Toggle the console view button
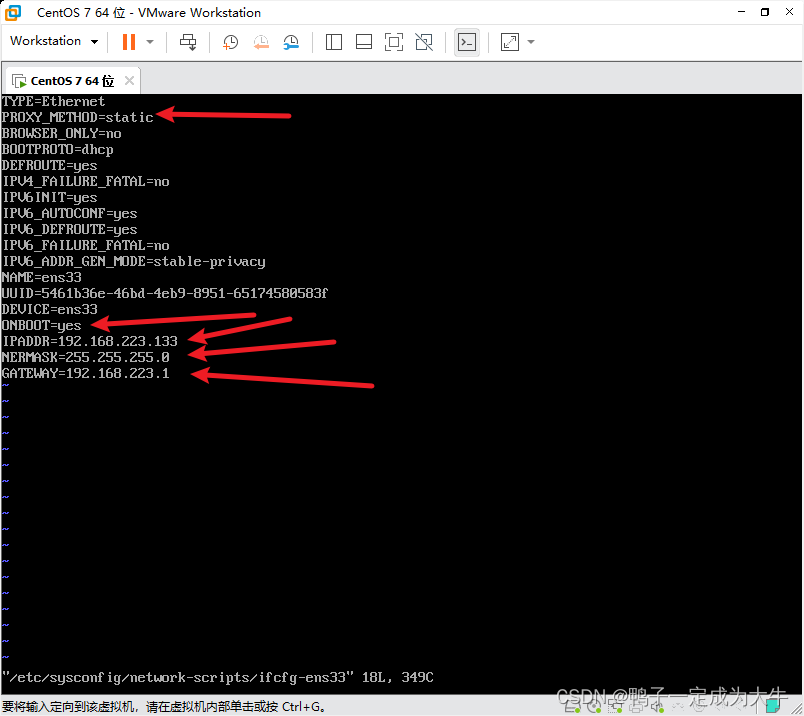 click(466, 41)
